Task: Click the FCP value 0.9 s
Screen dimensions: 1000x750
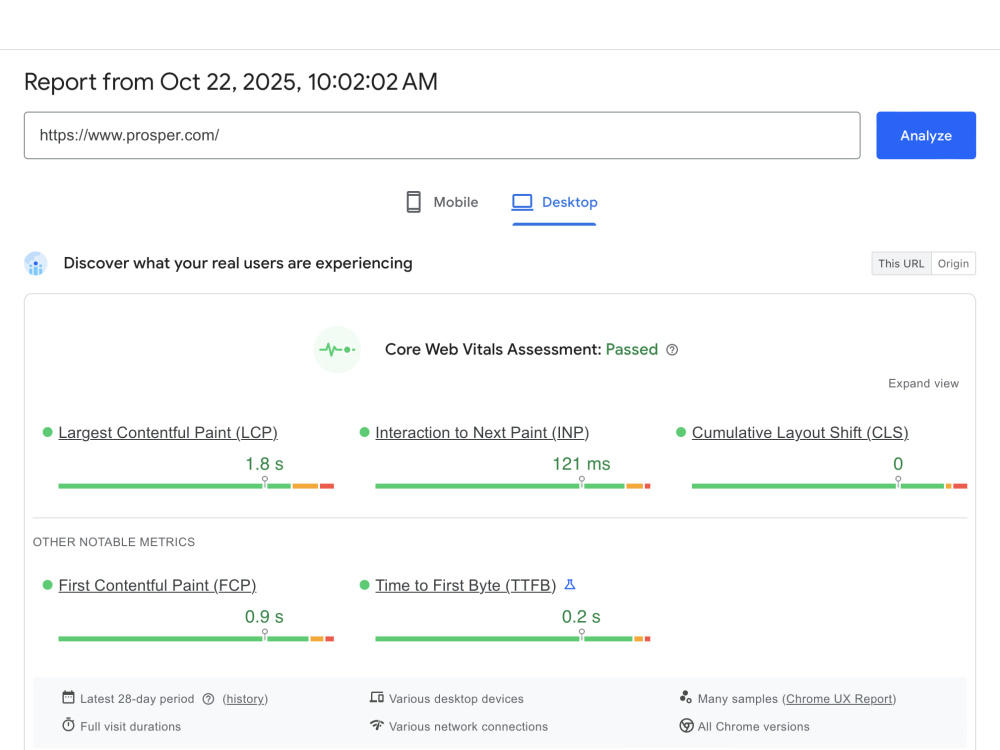Action: 264,617
